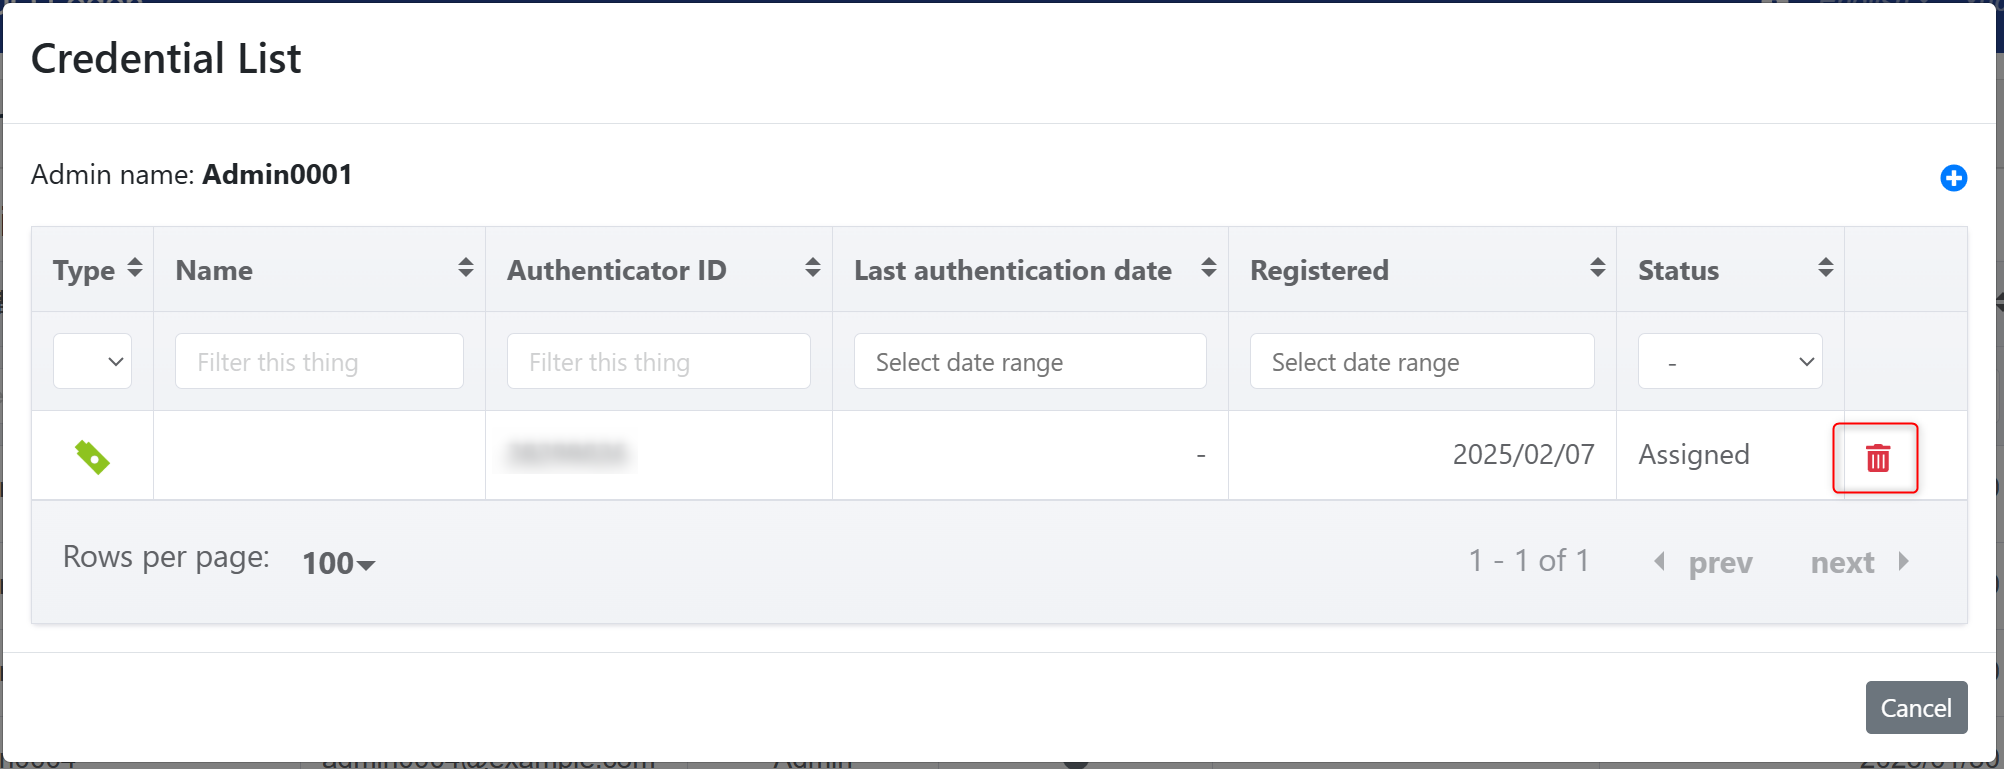Image resolution: width=2004 pixels, height=769 pixels.
Task: Sort by Registered column arrows
Action: point(1598,268)
